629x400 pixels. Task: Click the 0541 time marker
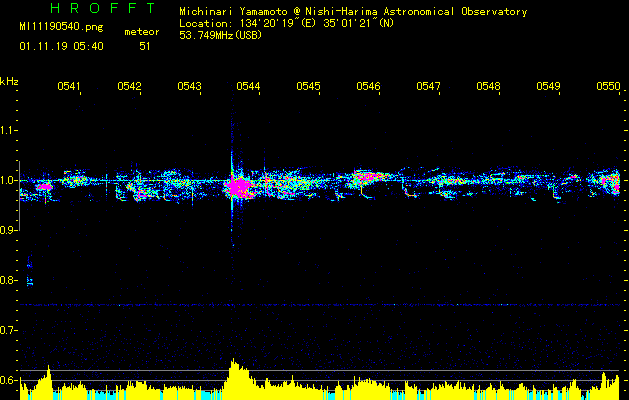(69, 86)
